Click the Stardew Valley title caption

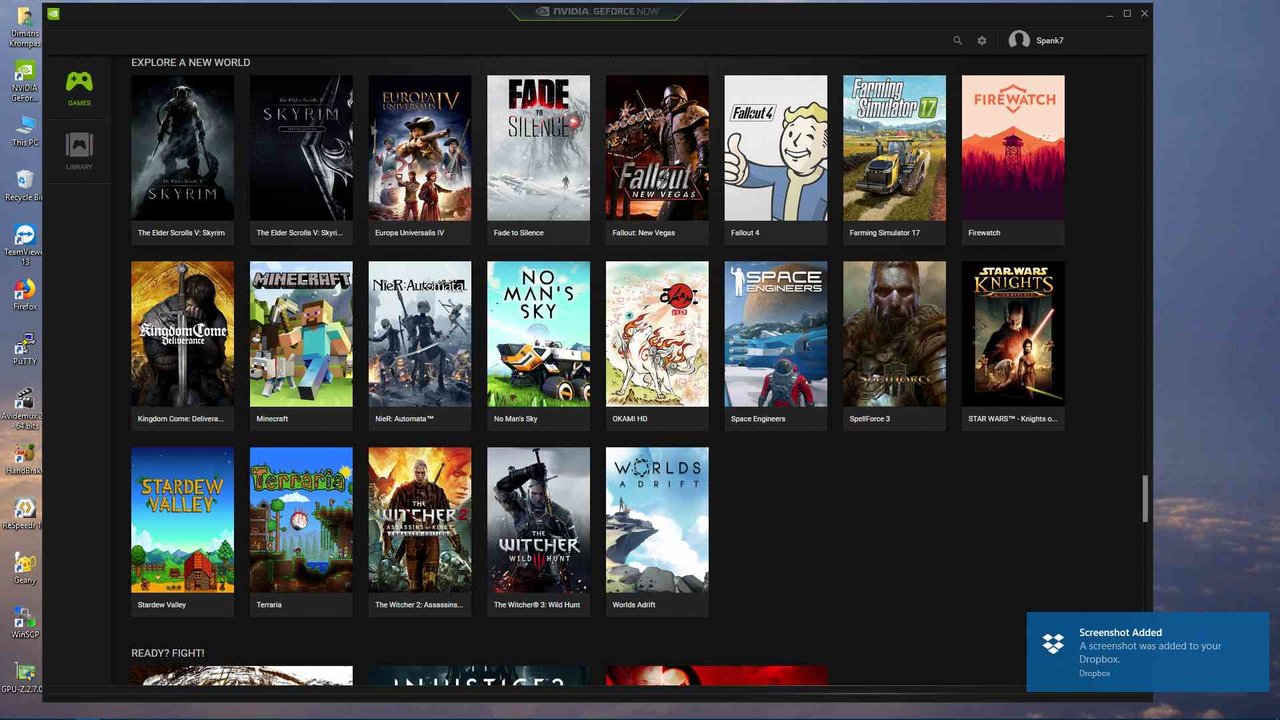[162, 605]
